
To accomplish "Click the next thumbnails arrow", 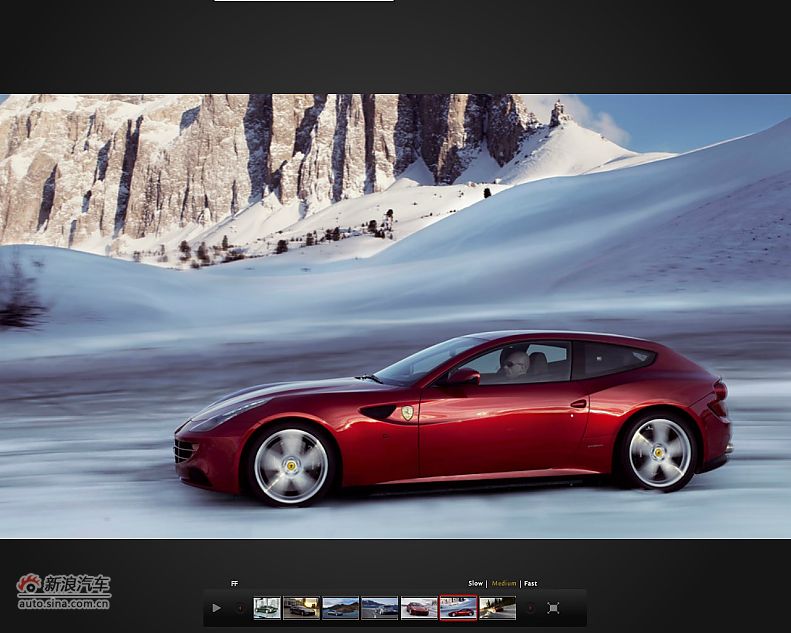I will point(530,608).
